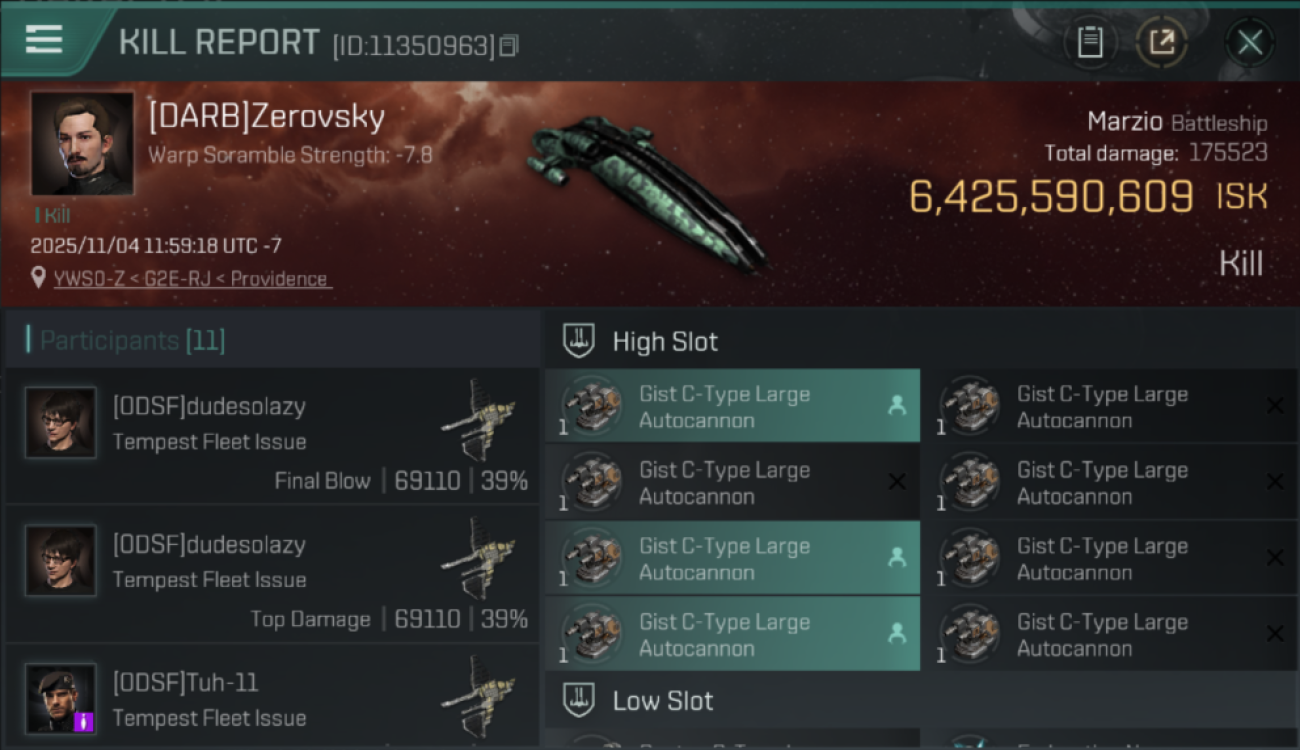Open the hamburger menu in top-left corner

coord(44,39)
